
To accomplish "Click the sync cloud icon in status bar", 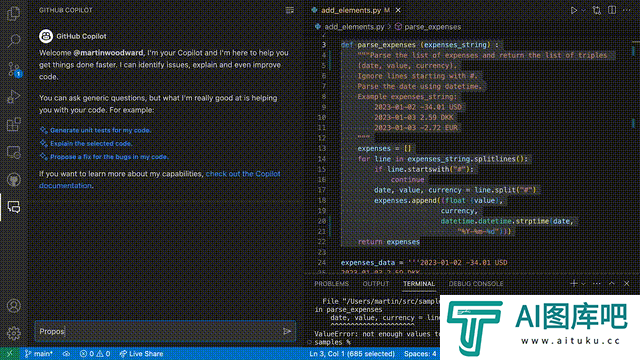I will point(66,353).
